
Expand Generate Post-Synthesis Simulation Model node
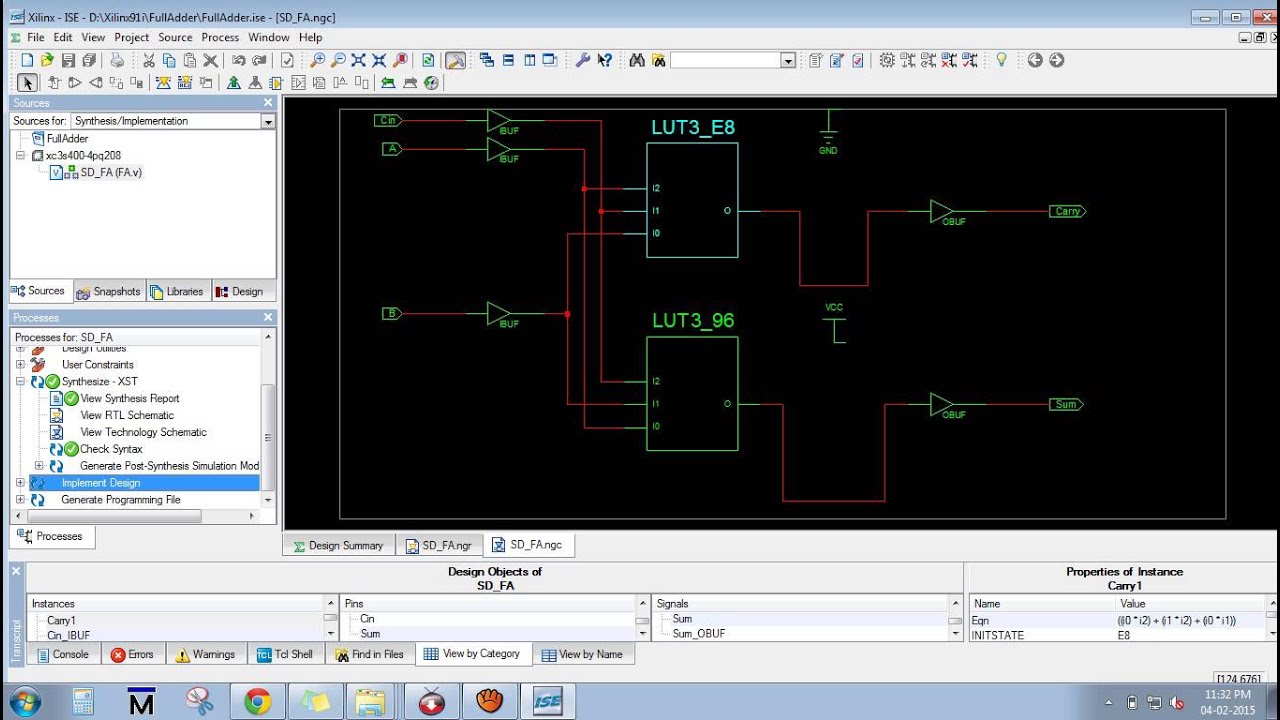(39, 465)
